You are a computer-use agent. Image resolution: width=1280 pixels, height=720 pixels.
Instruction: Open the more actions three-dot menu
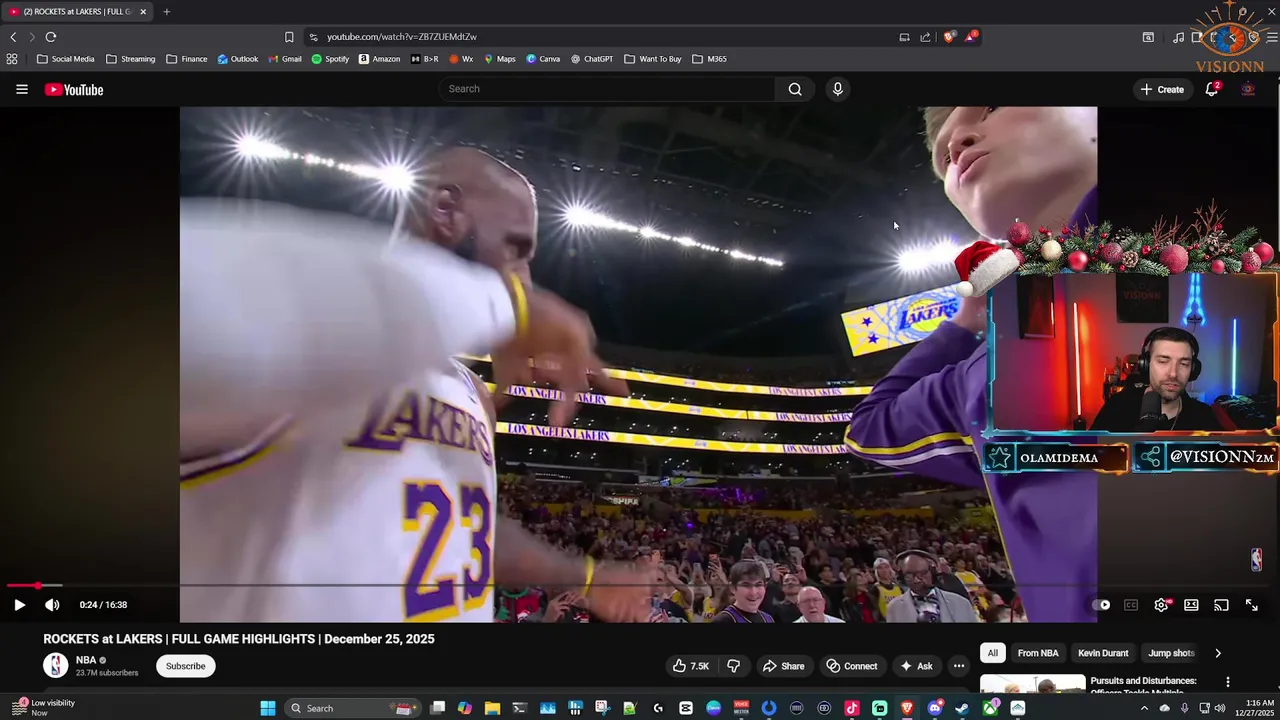[x=958, y=666]
